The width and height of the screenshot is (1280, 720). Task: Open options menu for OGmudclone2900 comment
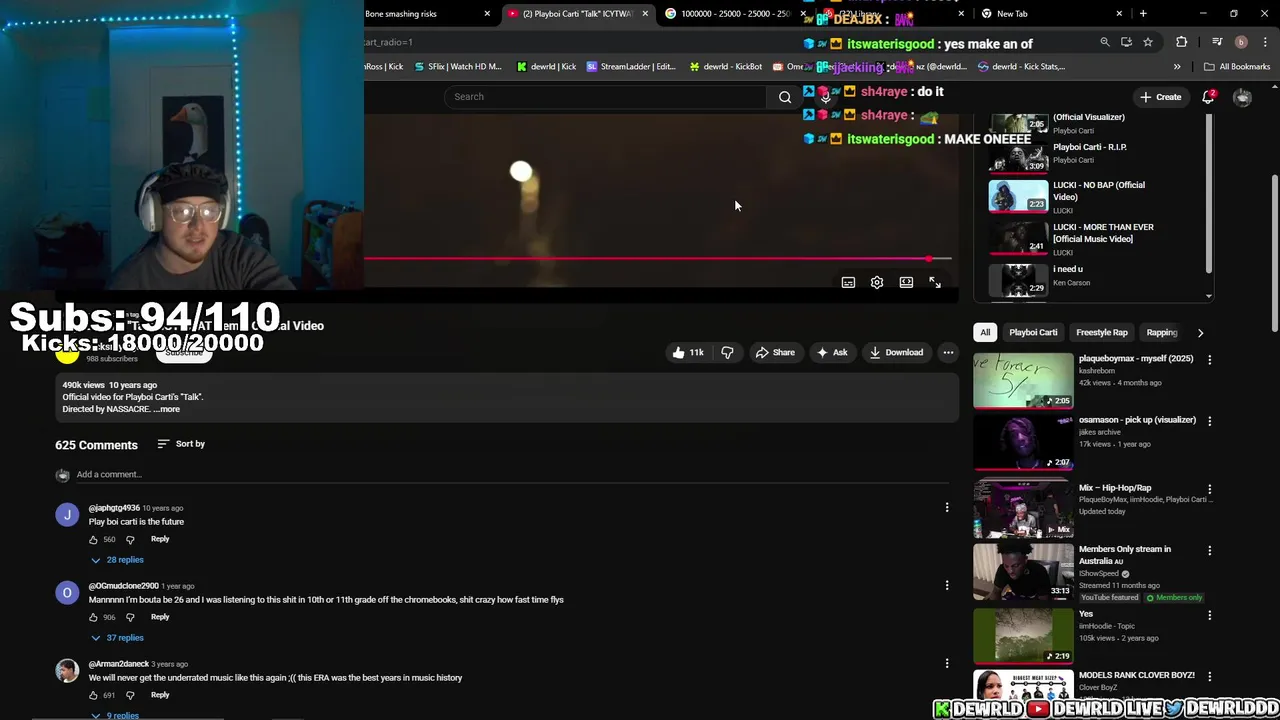(x=947, y=586)
